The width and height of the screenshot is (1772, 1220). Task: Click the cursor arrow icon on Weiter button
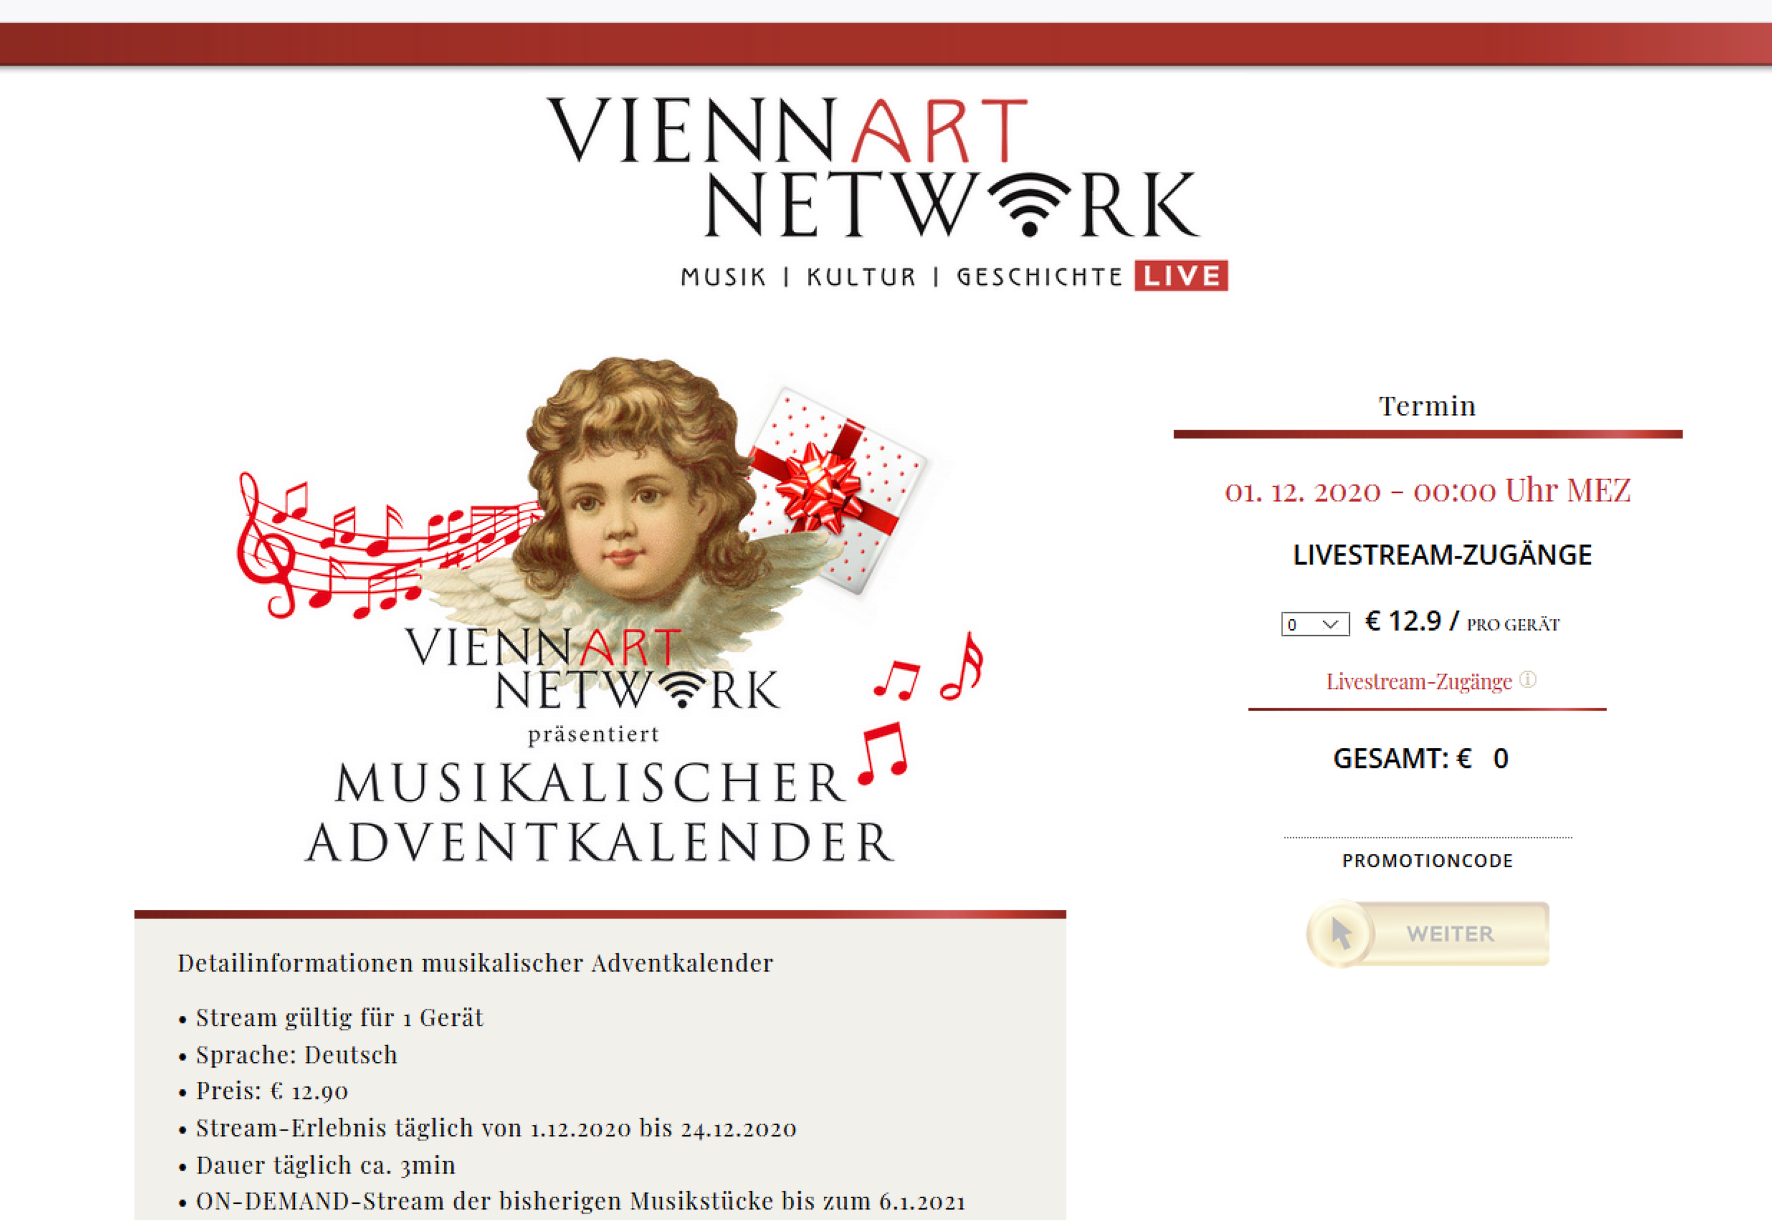(x=1341, y=933)
